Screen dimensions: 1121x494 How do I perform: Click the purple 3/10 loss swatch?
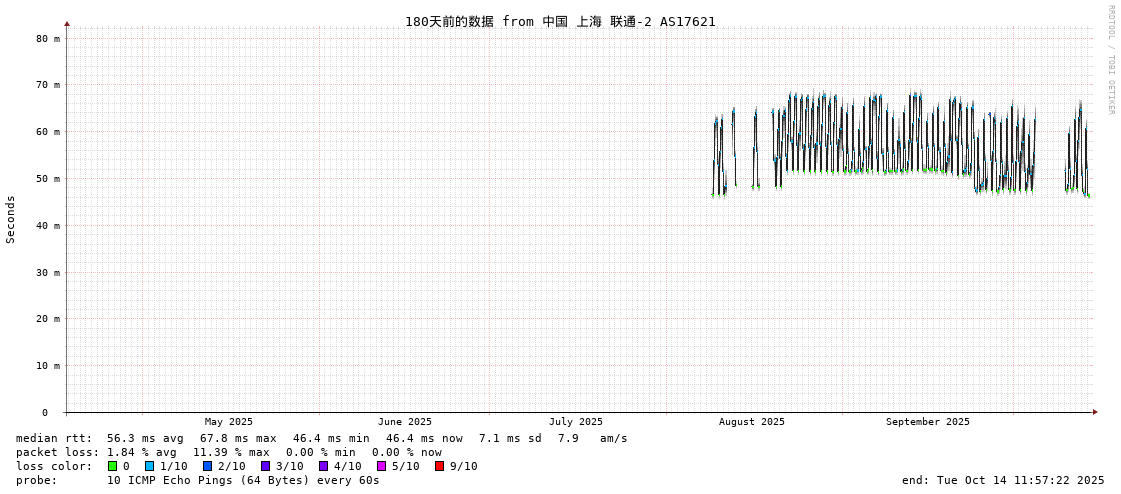pos(265,466)
